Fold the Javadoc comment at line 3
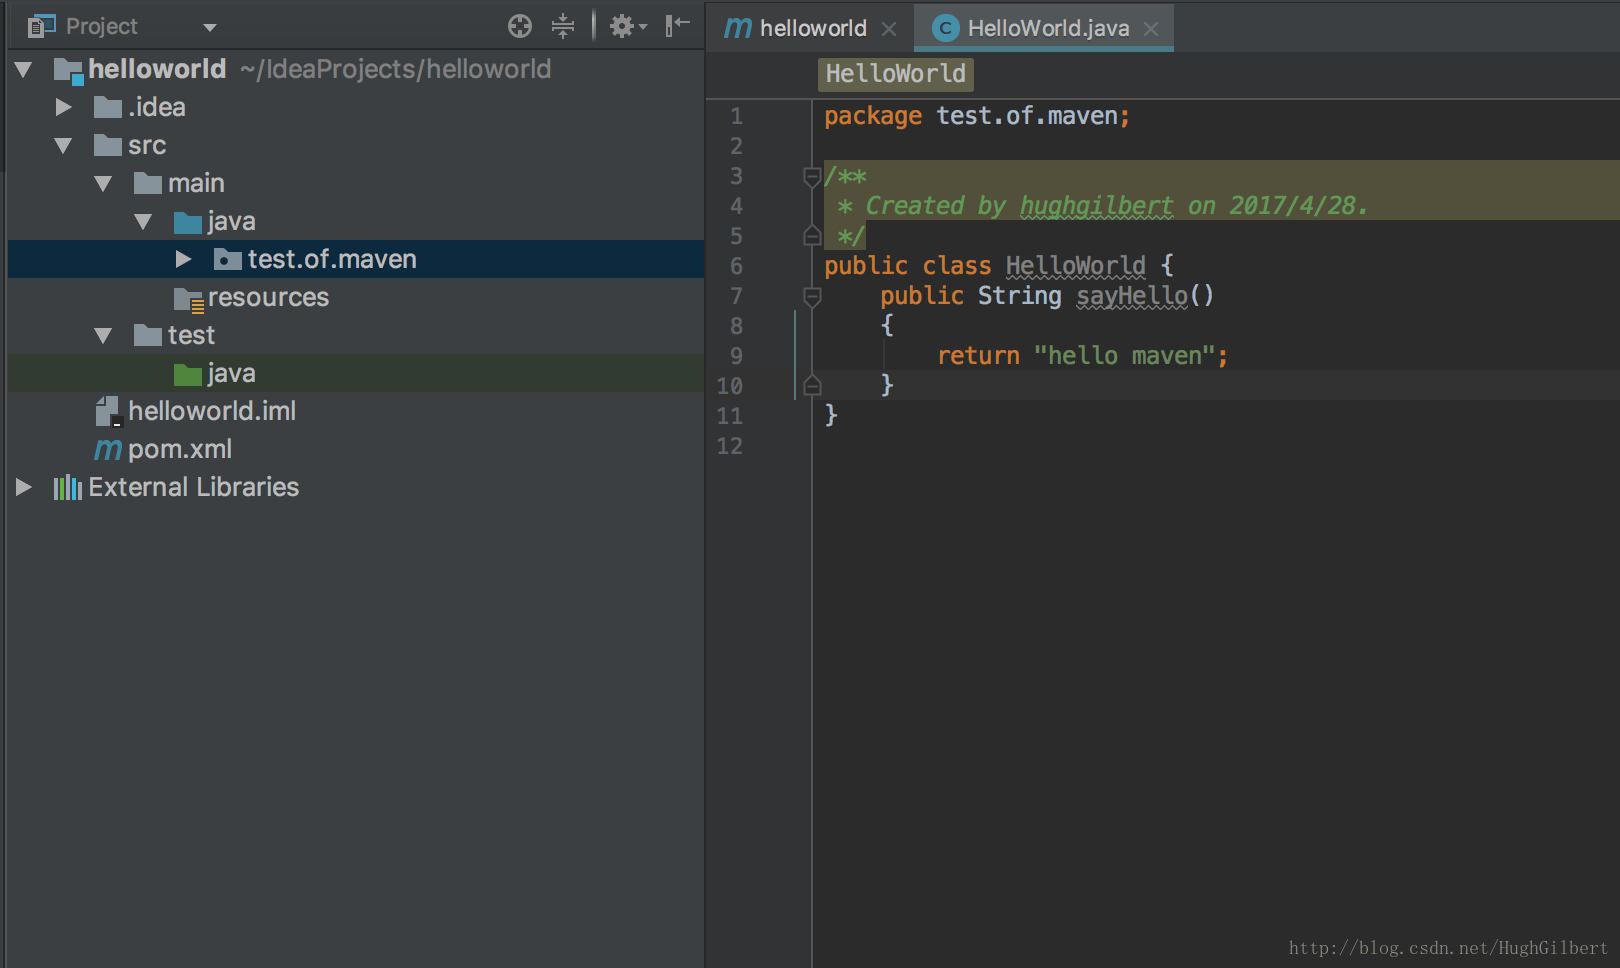 coord(812,177)
